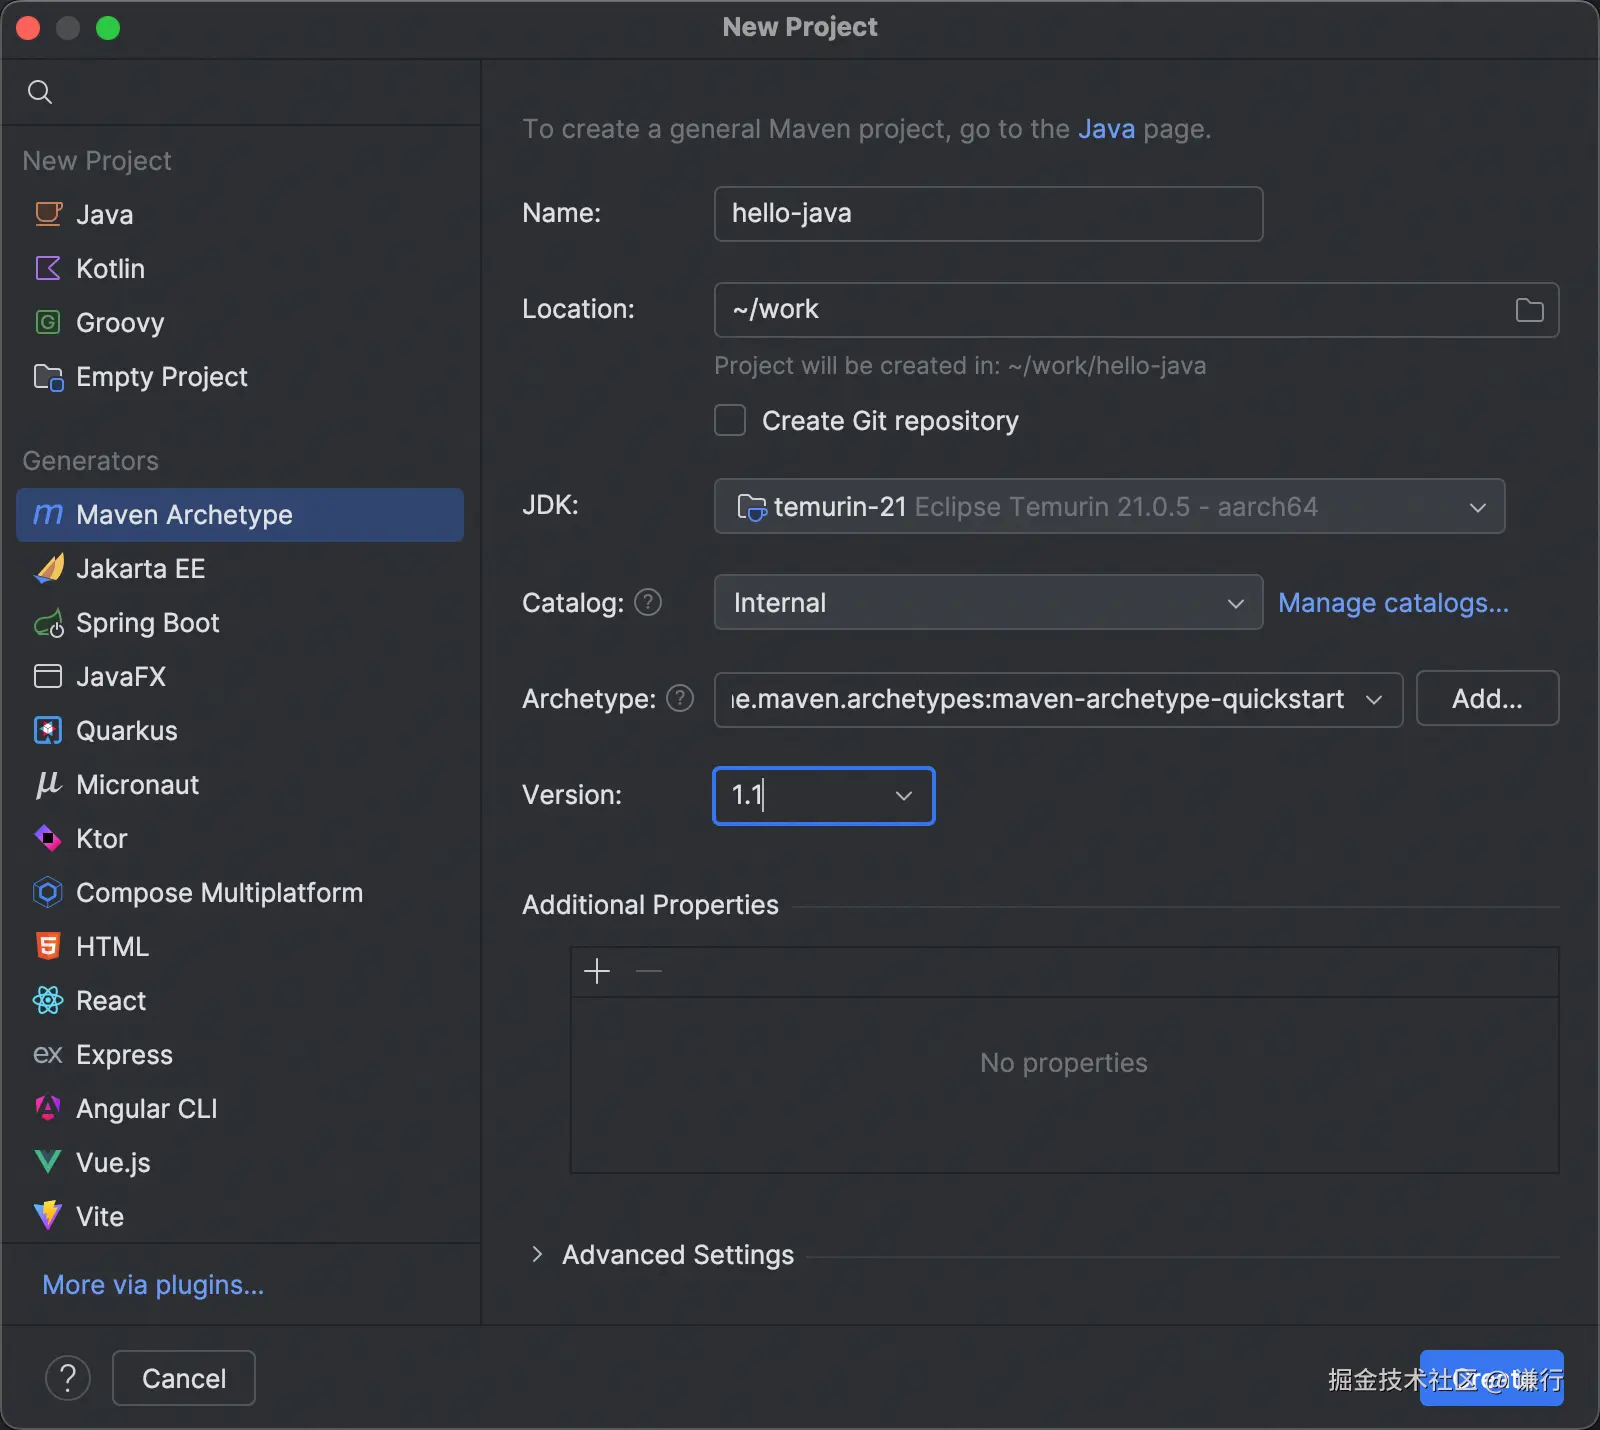Select the Quarkus generator
Image resolution: width=1600 pixels, height=1430 pixels.
click(126, 731)
